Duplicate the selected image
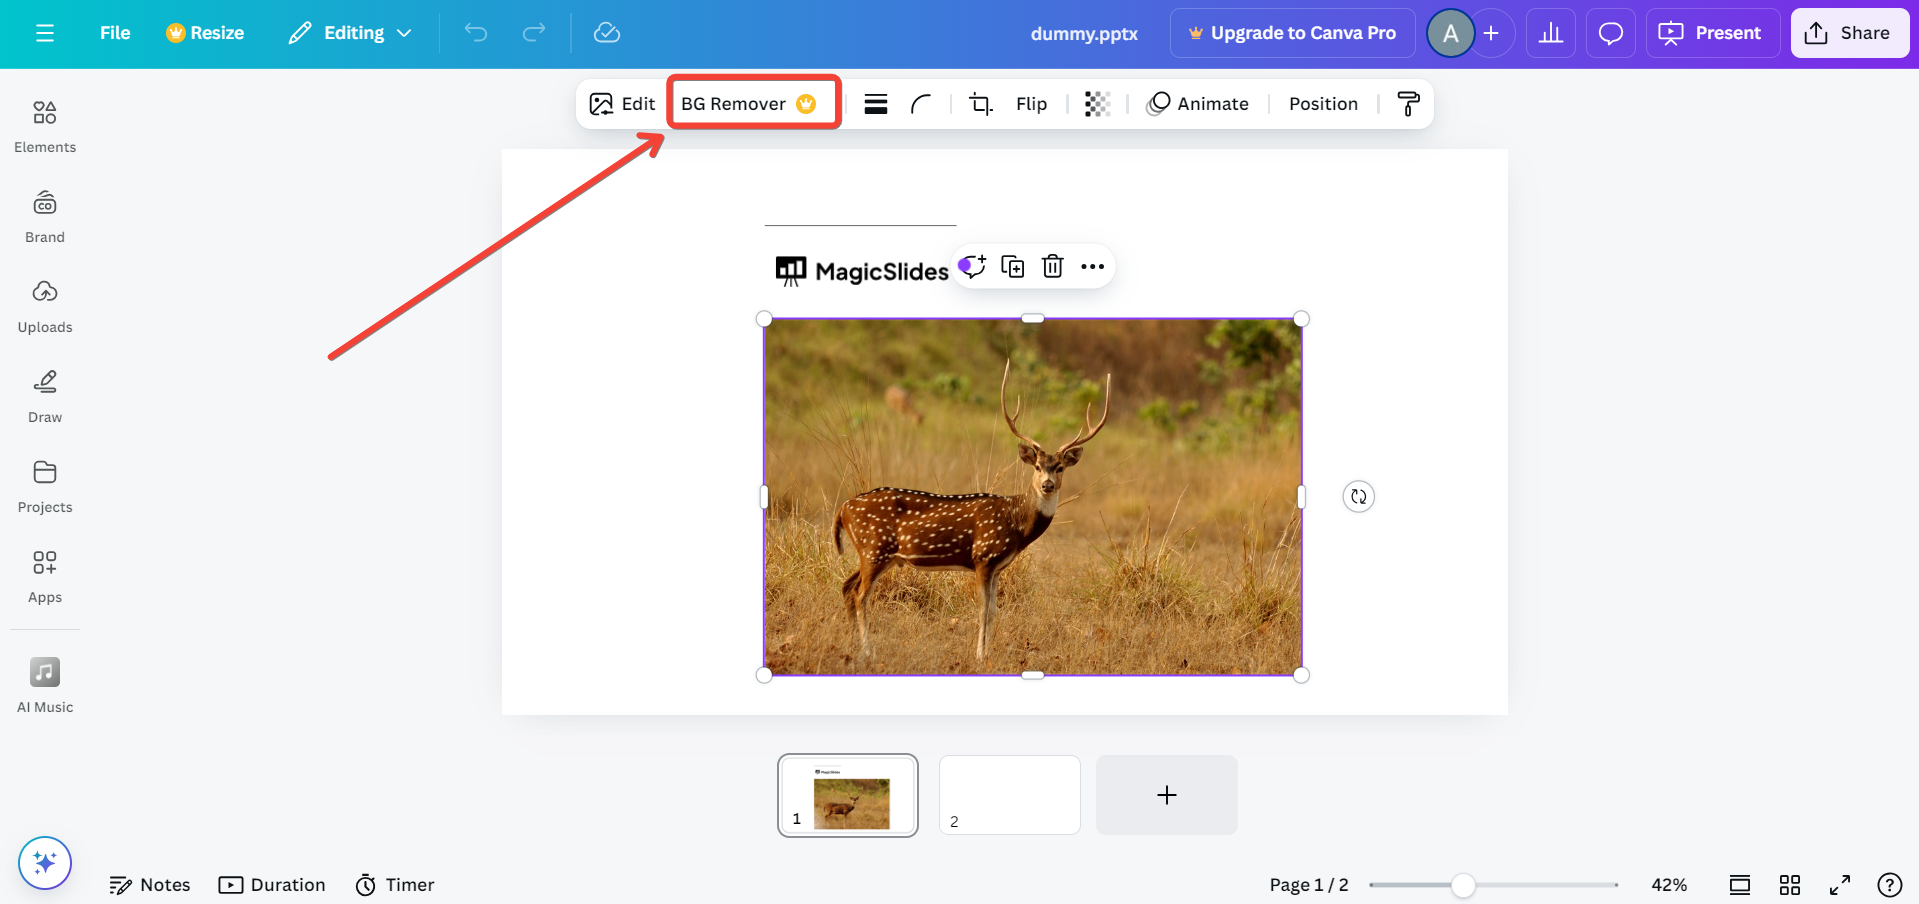 pyautogui.click(x=1012, y=266)
